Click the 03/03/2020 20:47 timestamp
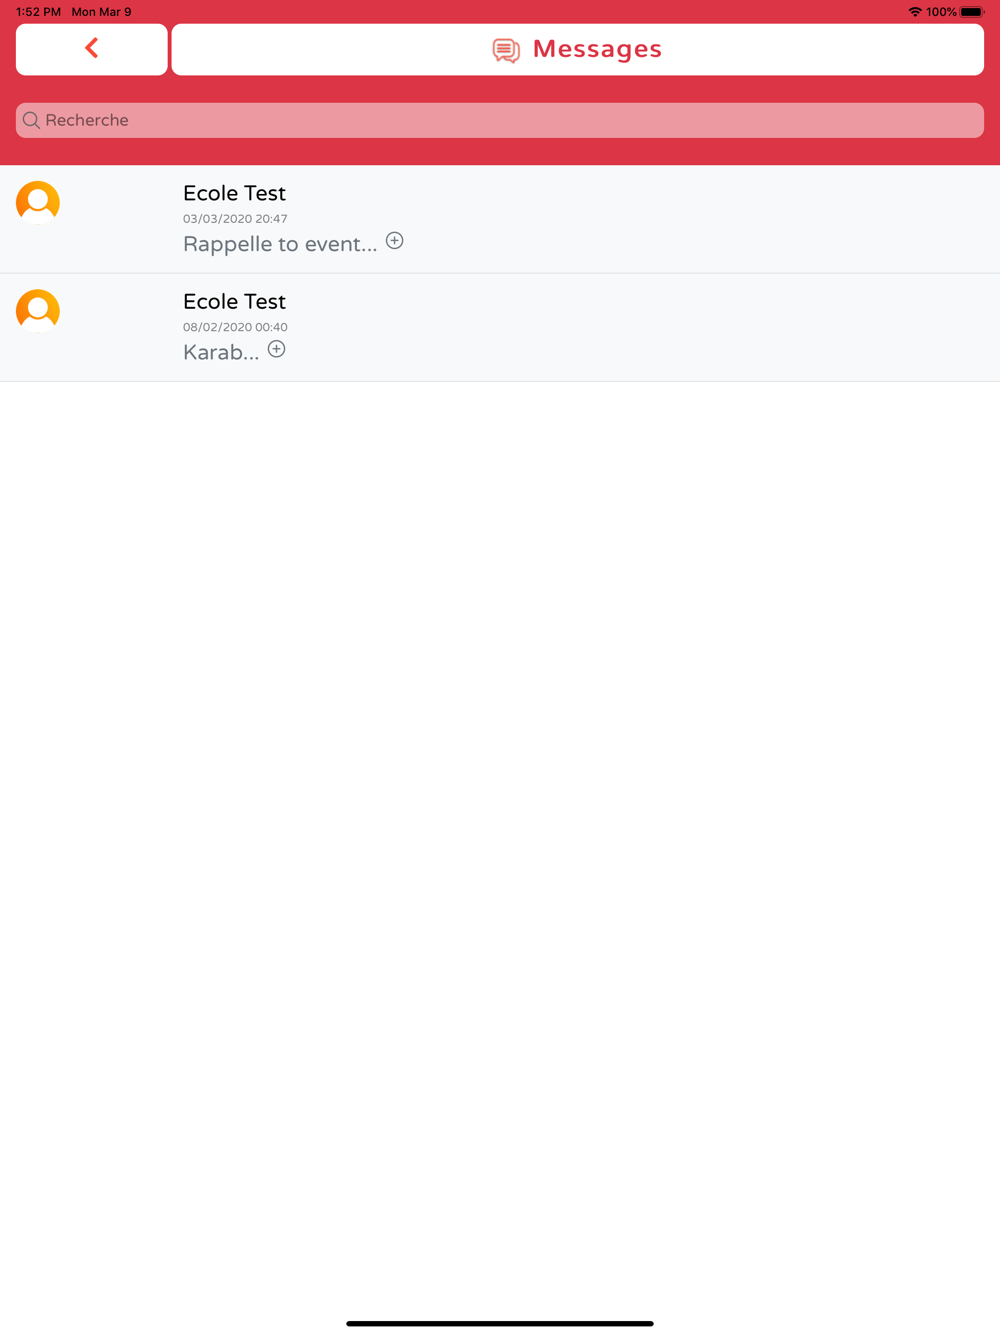1000x1334 pixels. click(x=235, y=218)
